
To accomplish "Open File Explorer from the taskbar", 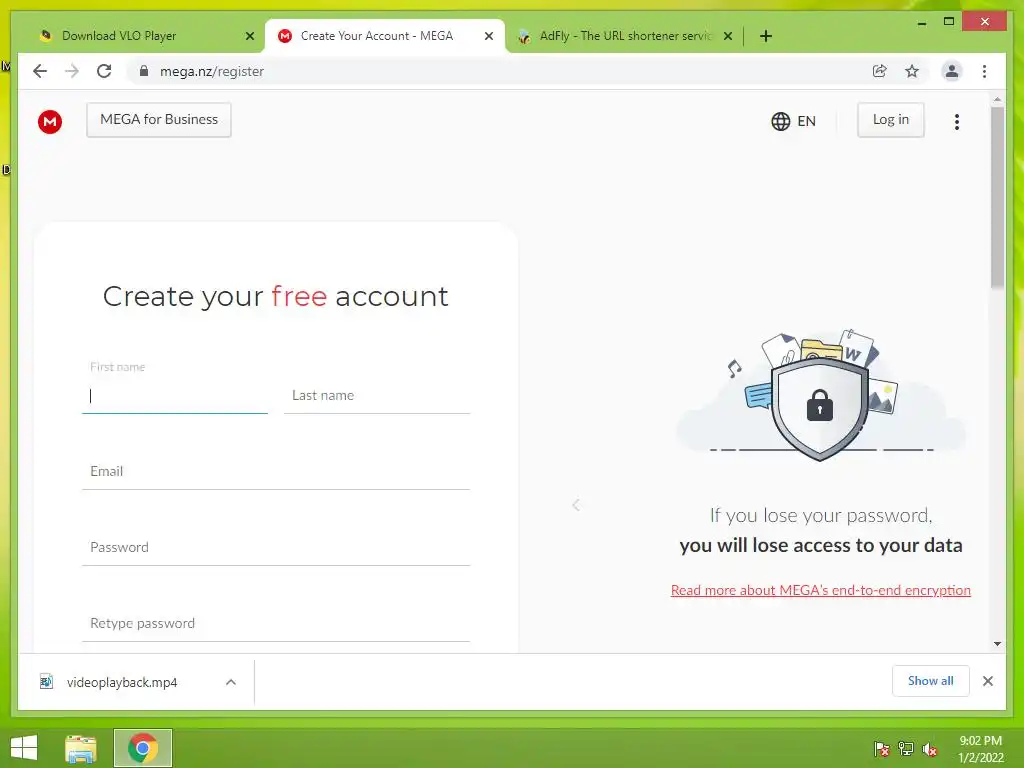I will pyautogui.click(x=81, y=748).
